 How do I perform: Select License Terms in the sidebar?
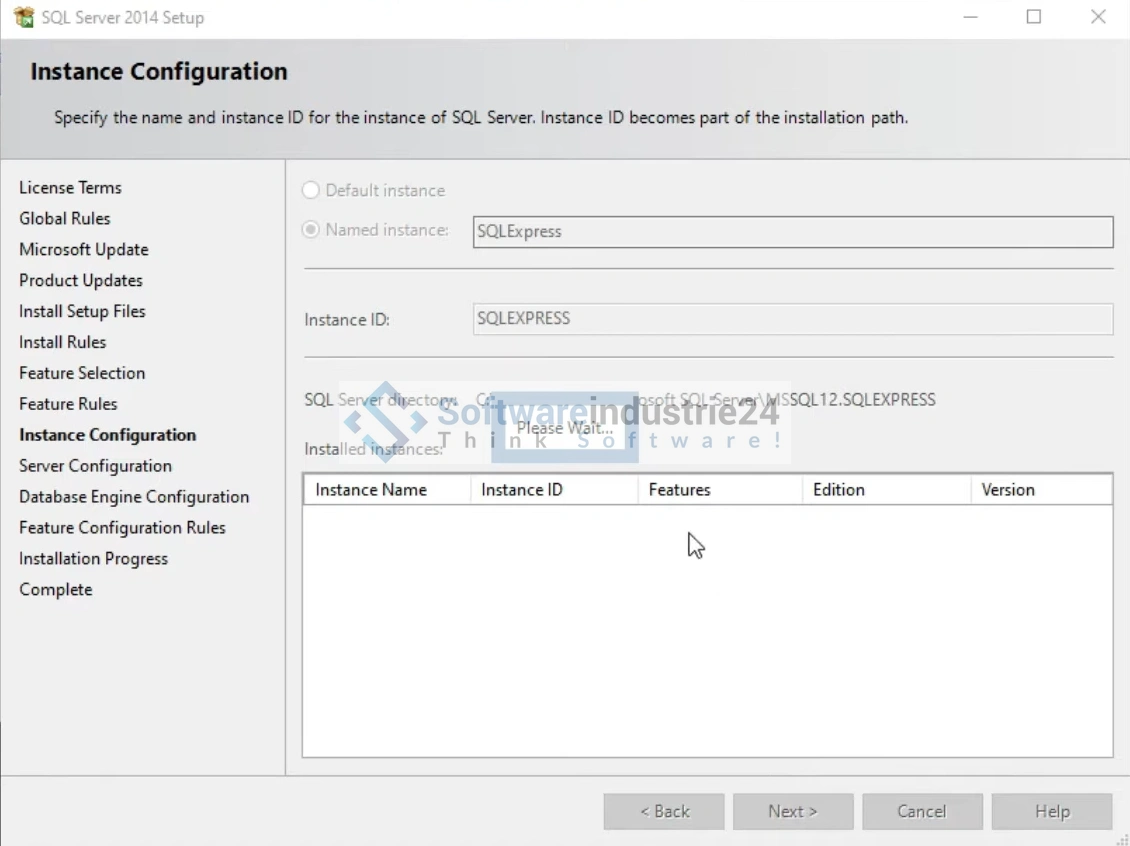pos(70,188)
